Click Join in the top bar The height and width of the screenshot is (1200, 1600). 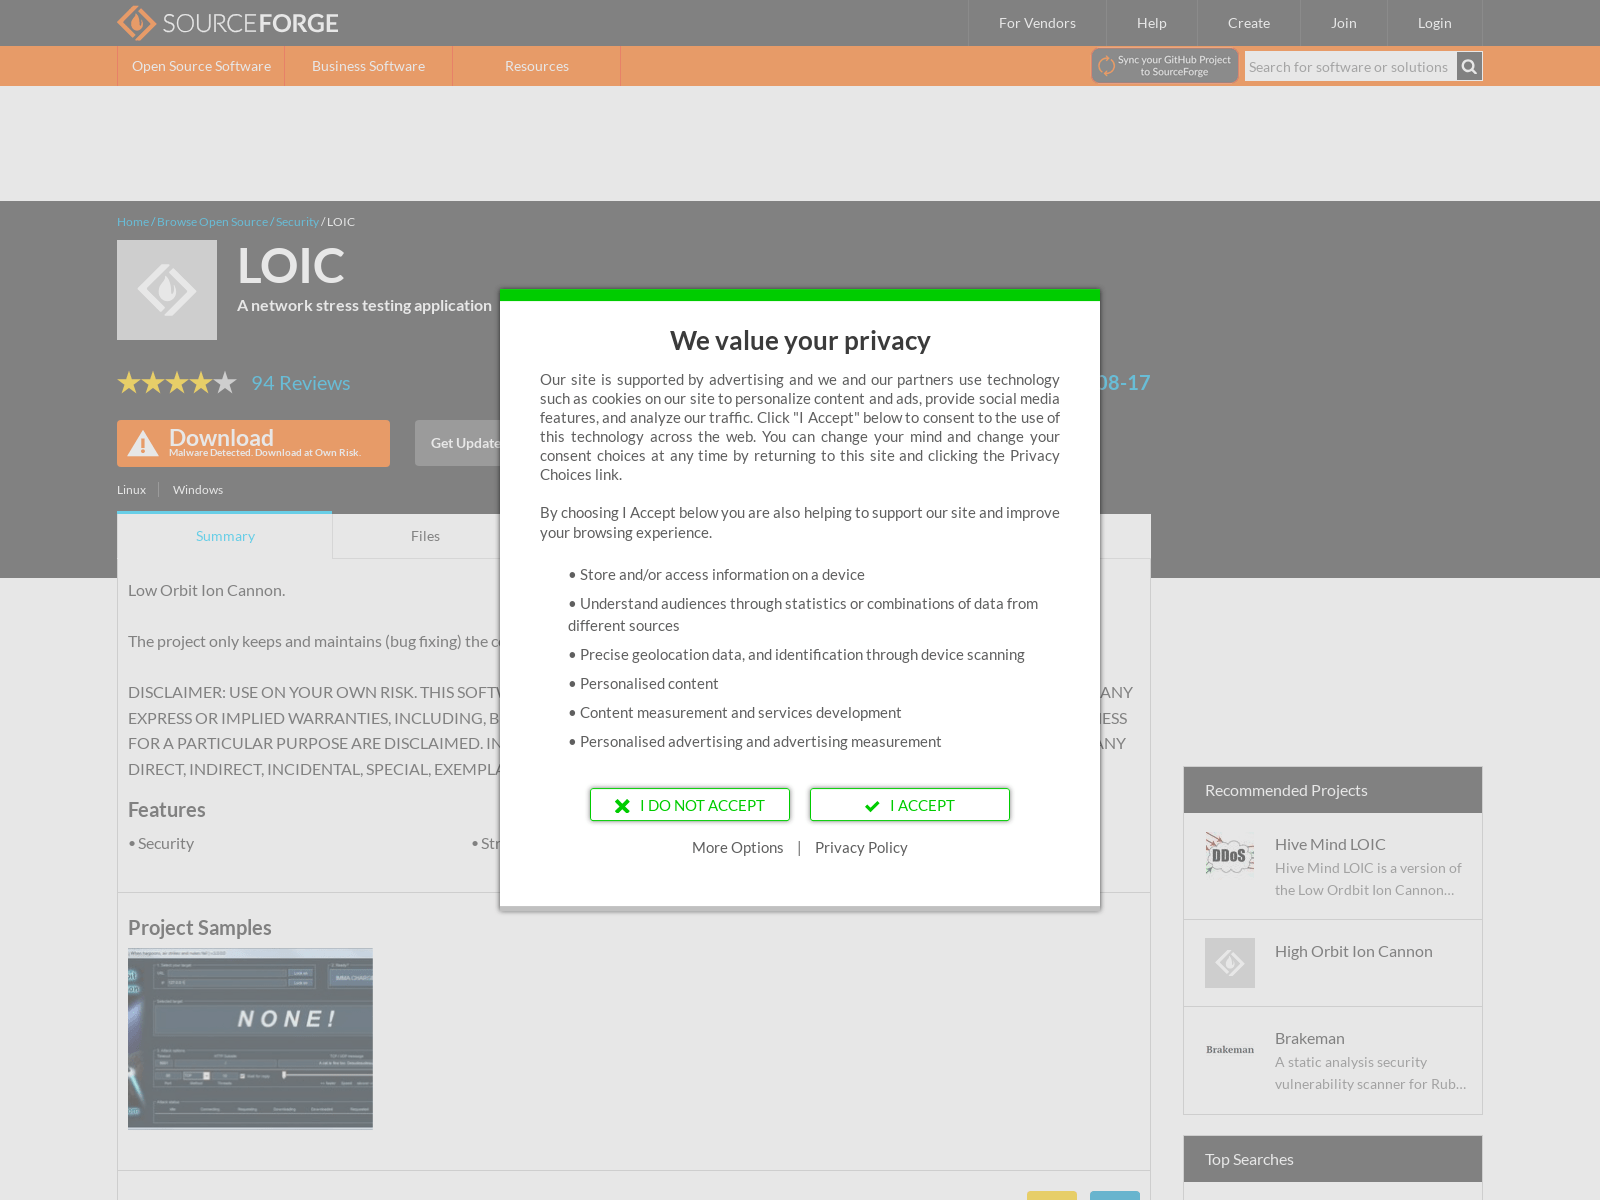coord(1344,23)
